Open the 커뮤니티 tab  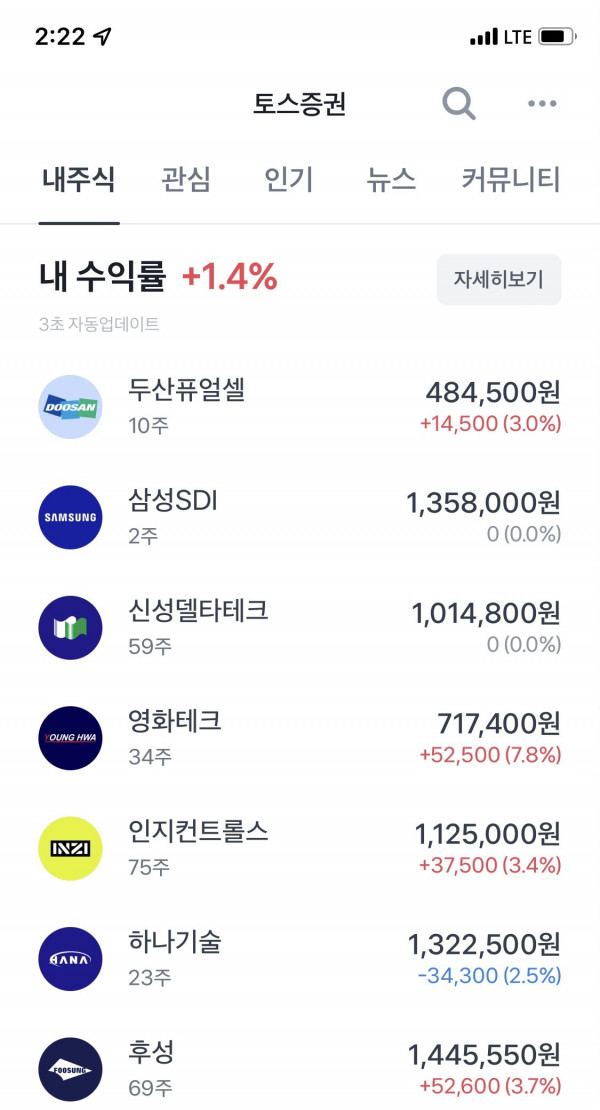[511, 179]
